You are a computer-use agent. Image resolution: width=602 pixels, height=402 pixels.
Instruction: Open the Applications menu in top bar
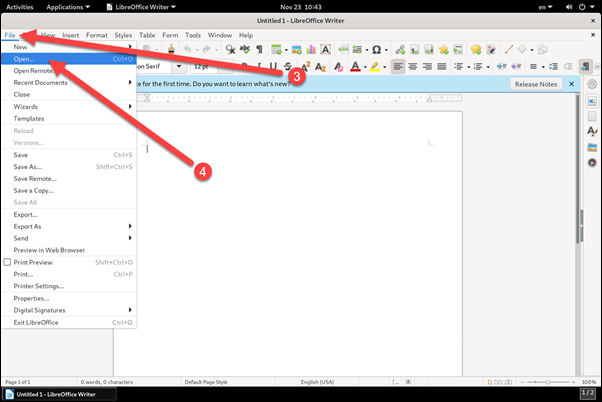68,7
